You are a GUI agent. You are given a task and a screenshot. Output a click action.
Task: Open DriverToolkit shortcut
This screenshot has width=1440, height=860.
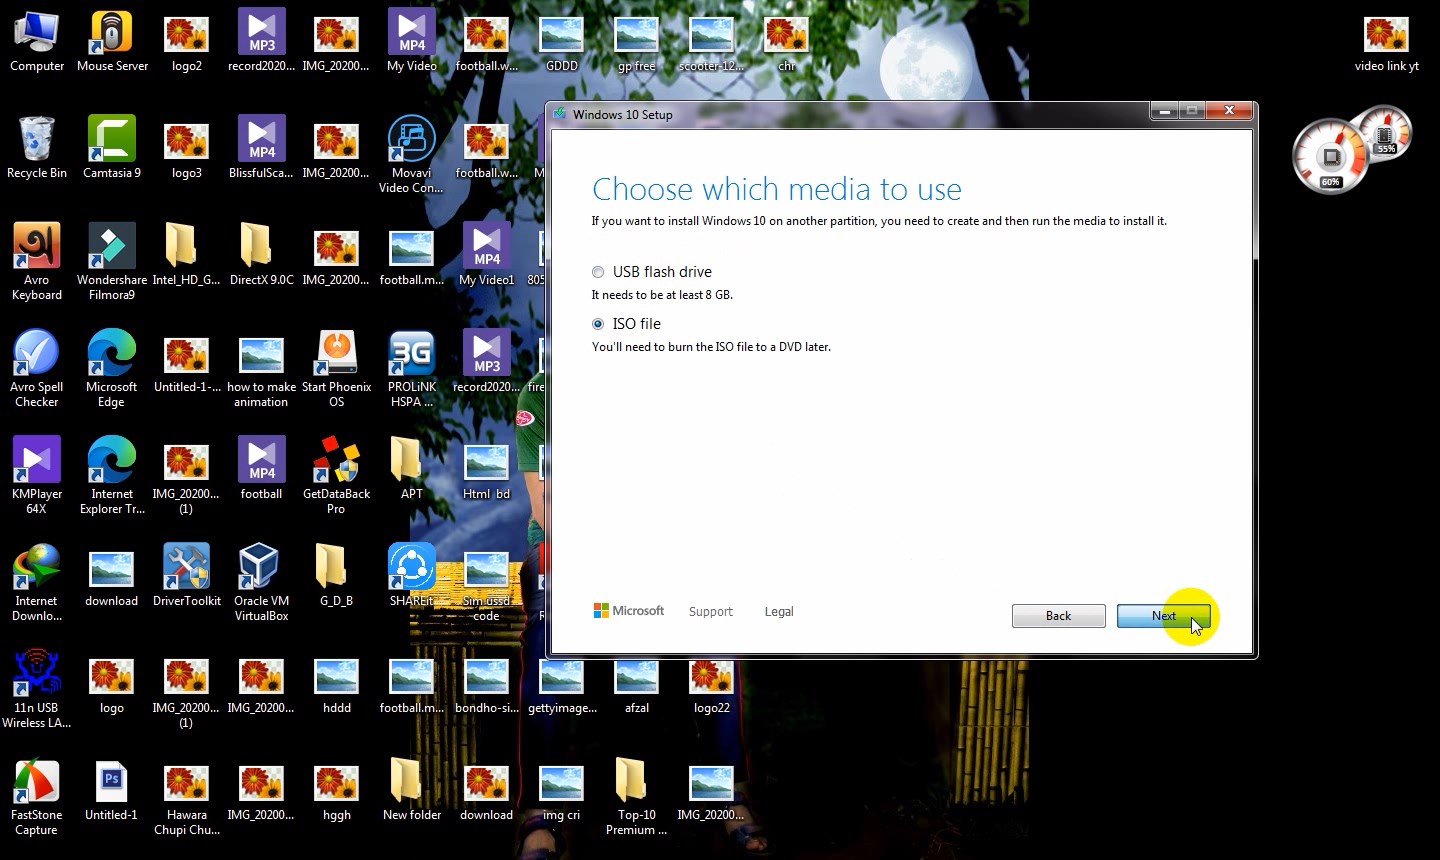pos(186,576)
